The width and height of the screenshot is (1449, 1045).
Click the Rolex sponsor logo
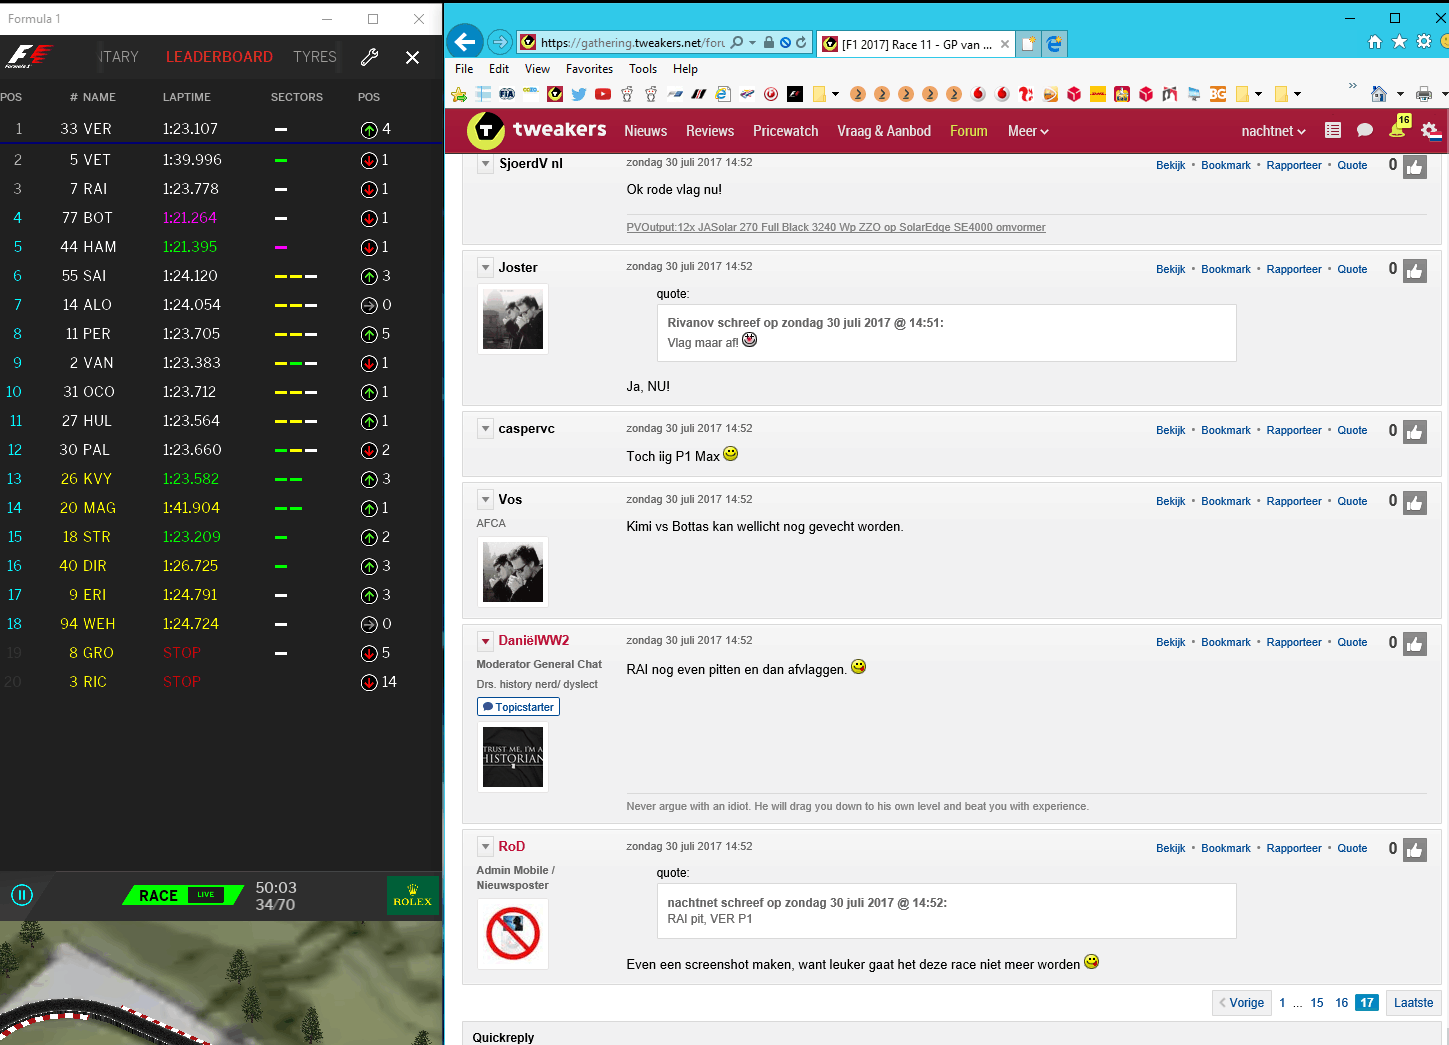coord(412,895)
